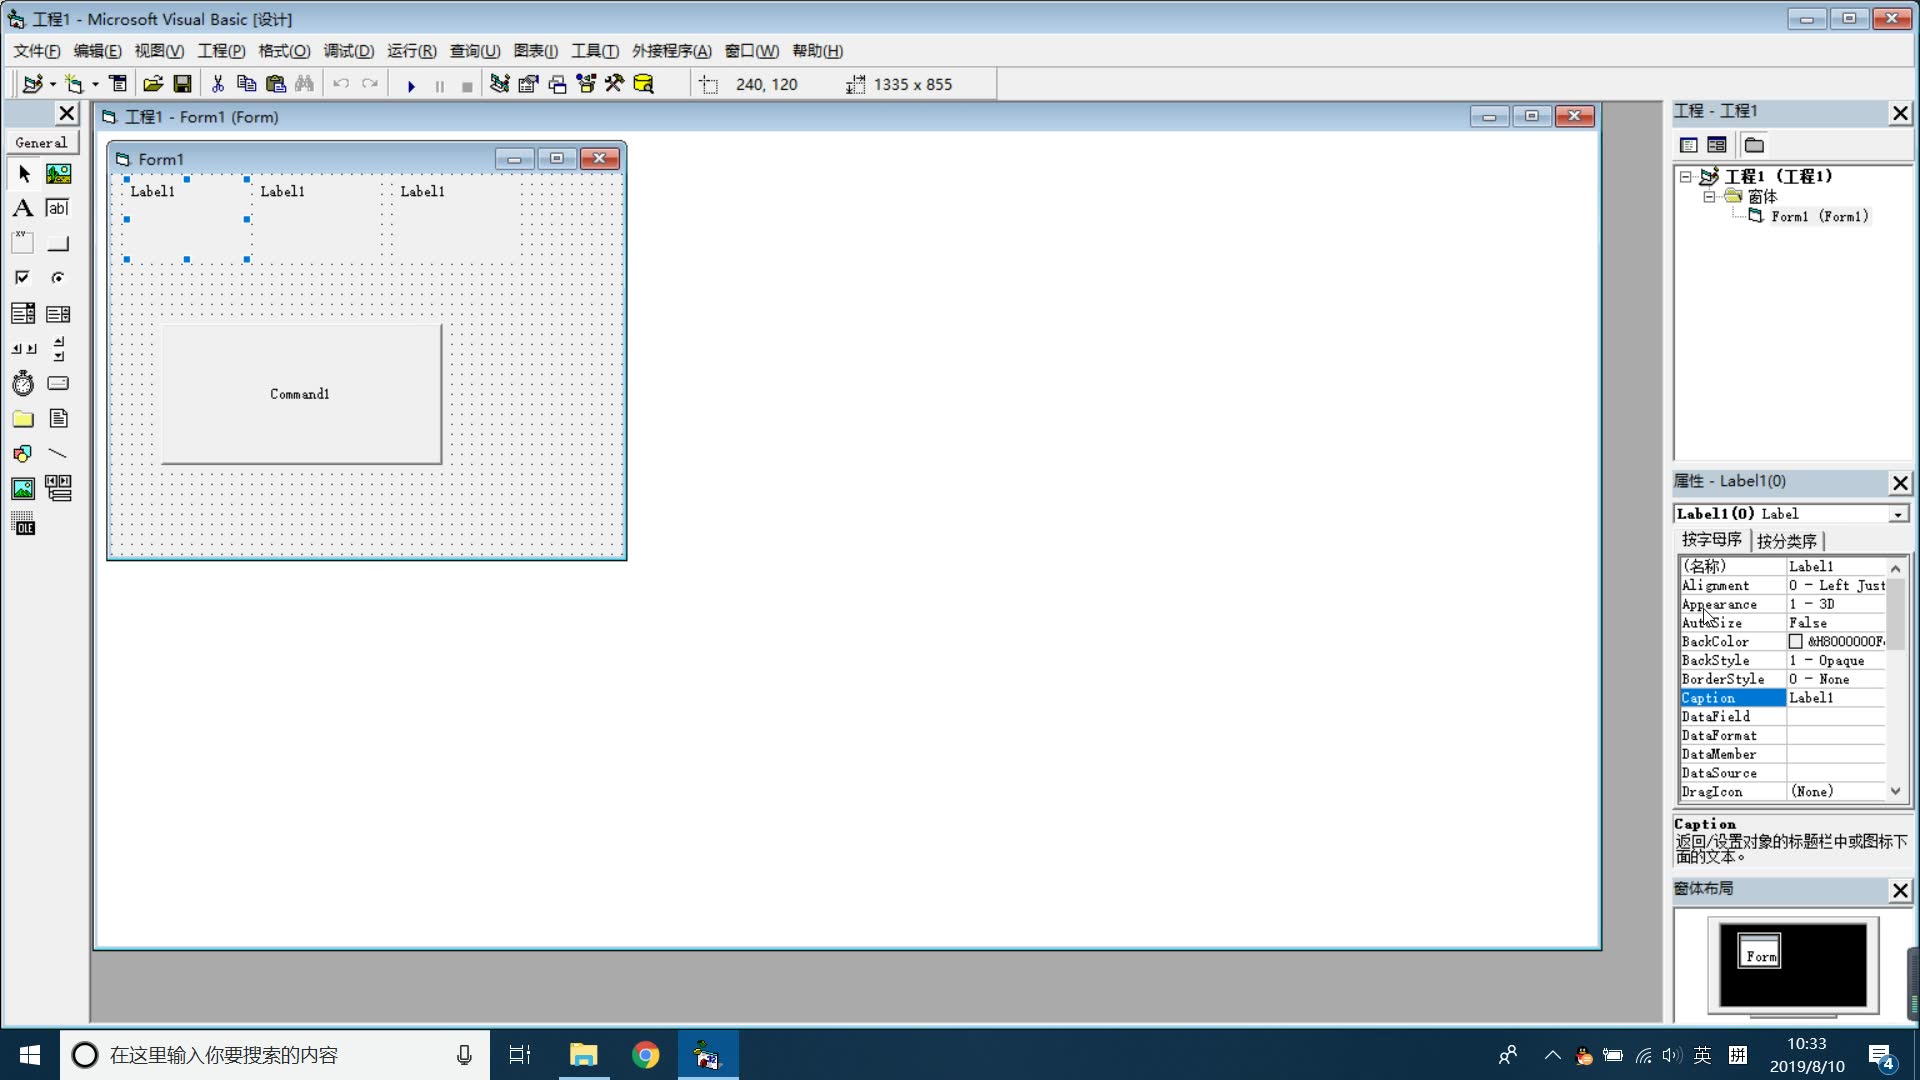Viewport: 1920px width, 1080px height.
Task: Select the Label tool in toolbox
Action: pyautogui.click(x=23, y=208)
